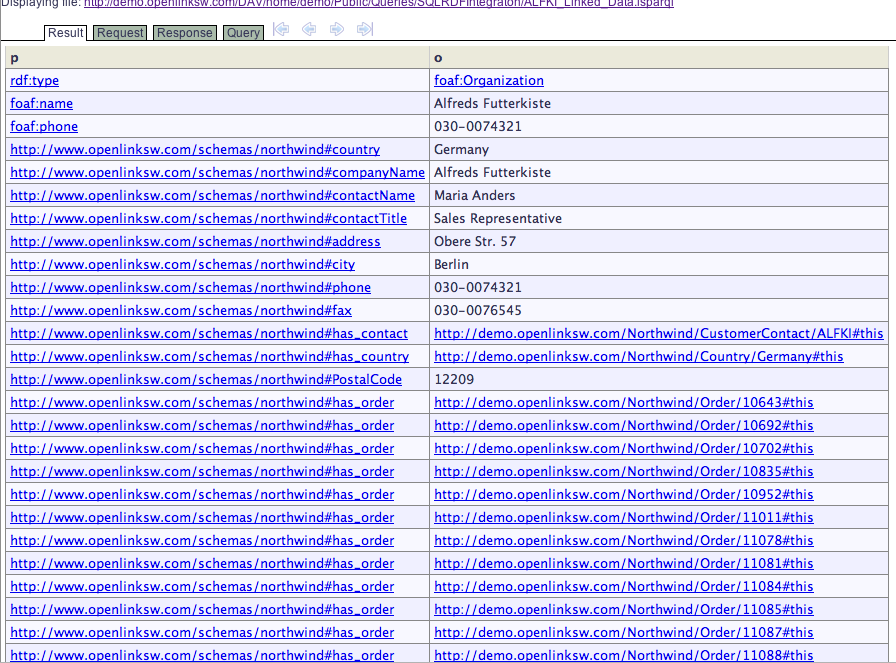Click the rdf:type property link
The height and width of the screenshot is (663, 896).
coord(34,81)
